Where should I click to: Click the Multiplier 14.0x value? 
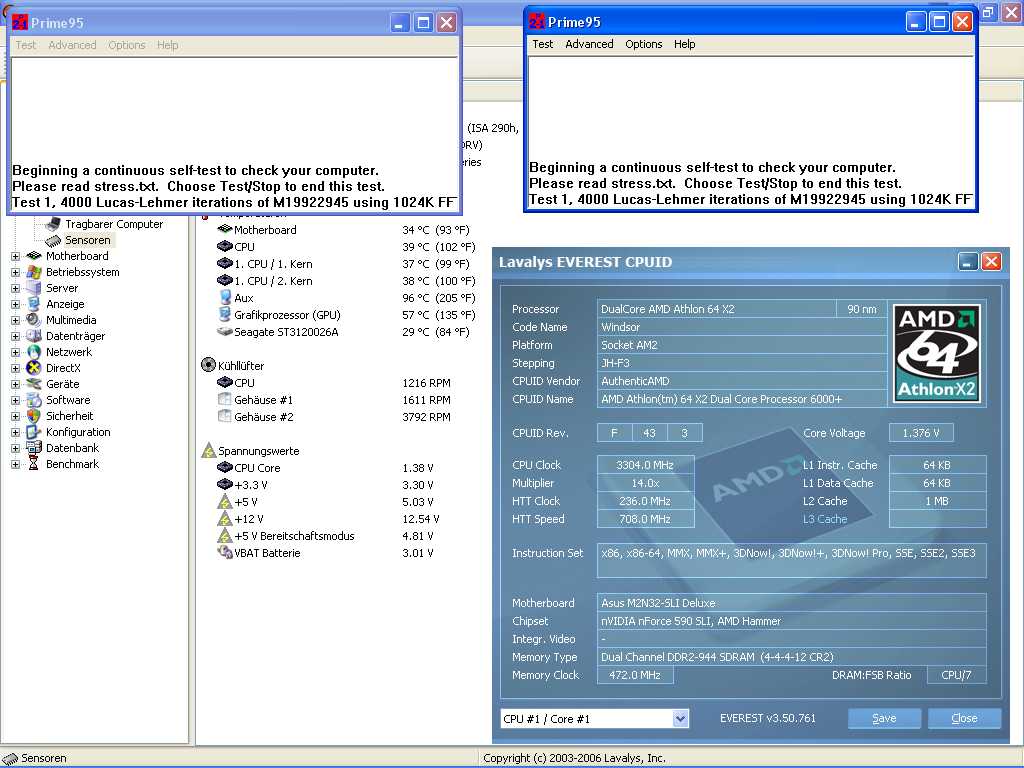pos(645,483)
